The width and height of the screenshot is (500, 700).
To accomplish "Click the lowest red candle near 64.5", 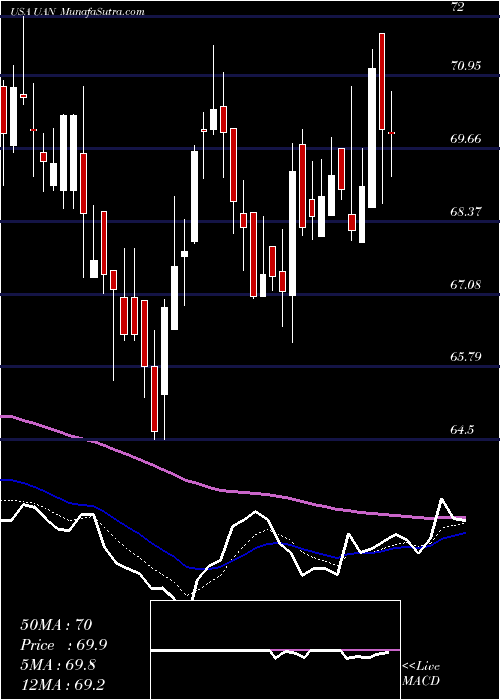I will pos(154,399).
